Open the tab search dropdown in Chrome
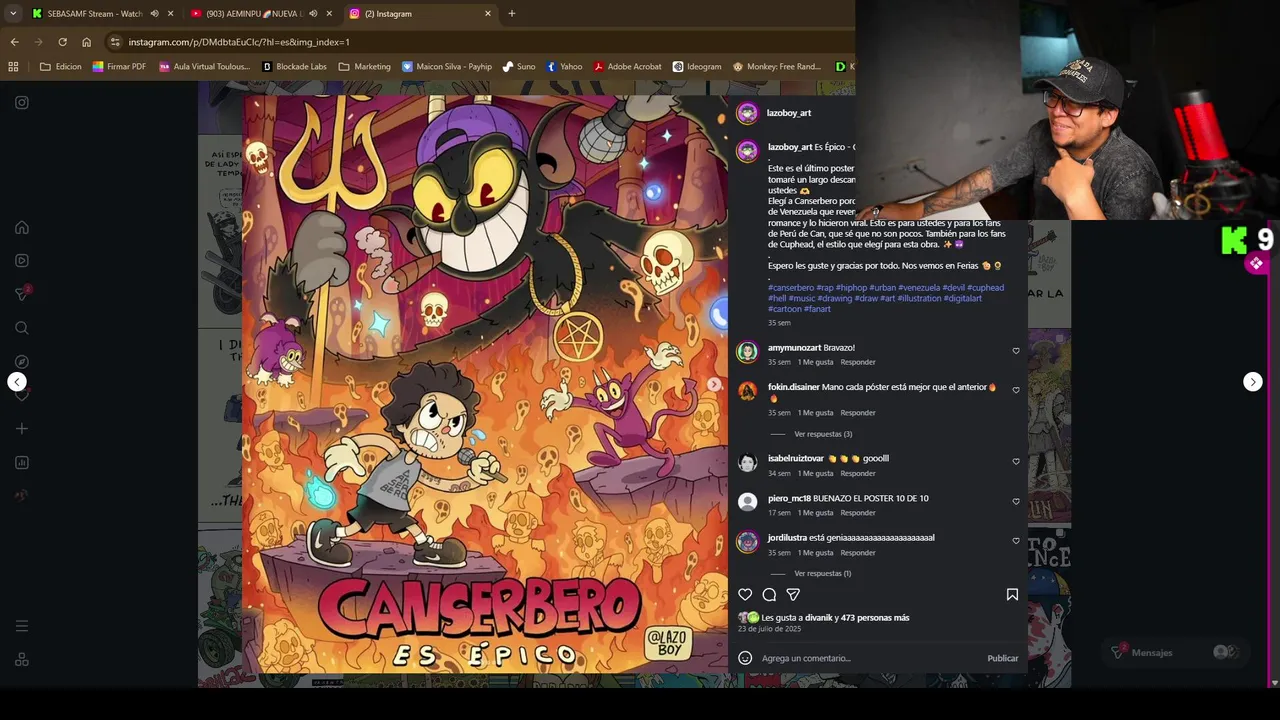Screen dimensions: 1280x720 click(x=13, y=13)
